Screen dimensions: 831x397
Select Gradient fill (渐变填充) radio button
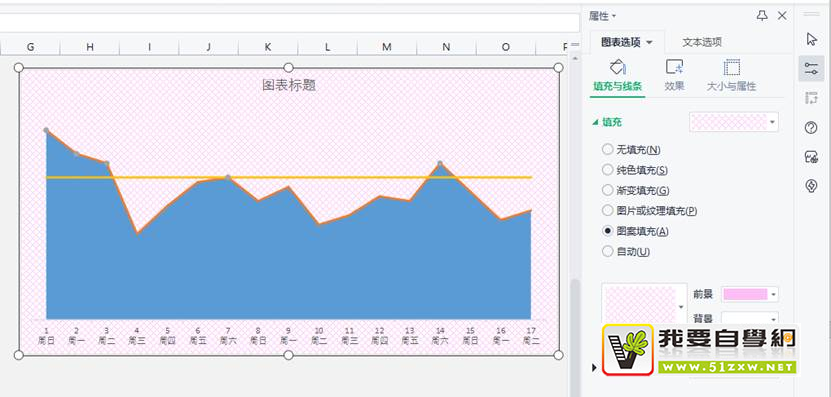(x=607, y=190)
